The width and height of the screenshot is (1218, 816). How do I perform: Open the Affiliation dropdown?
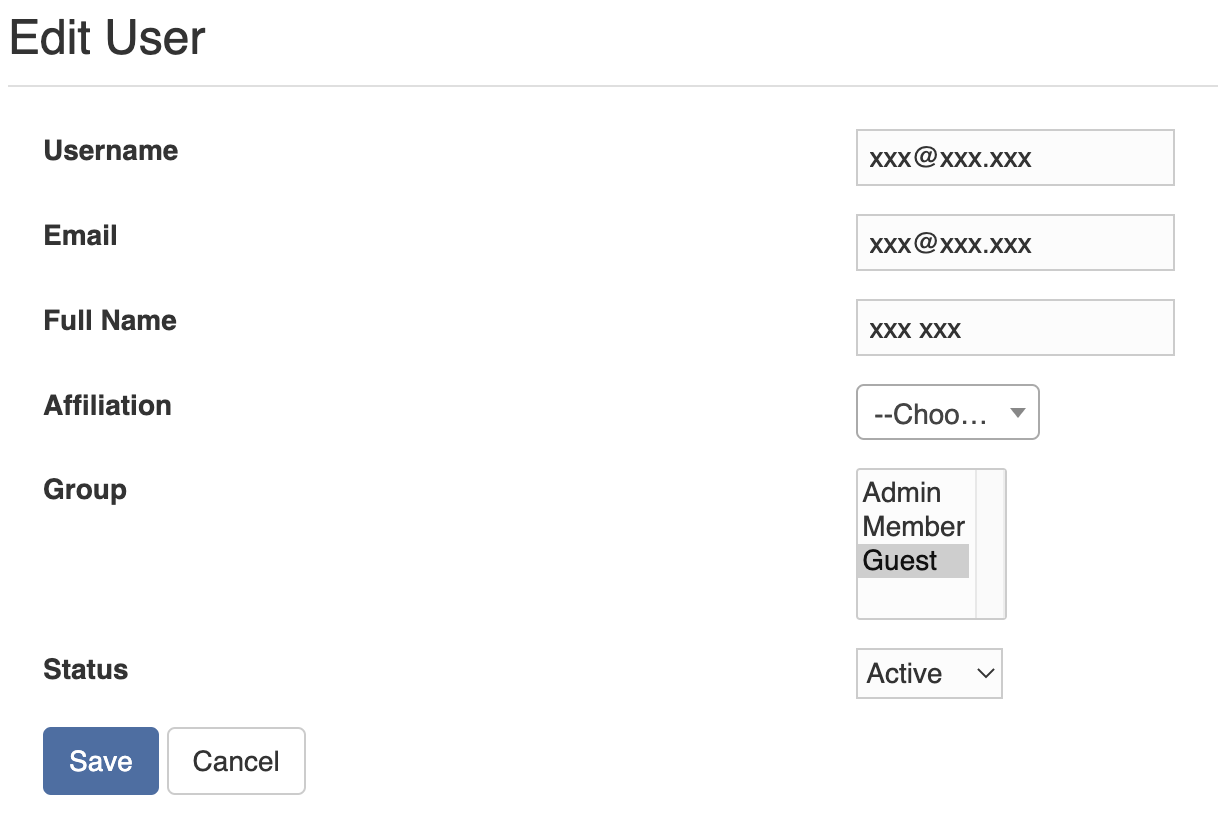point(947,413)
